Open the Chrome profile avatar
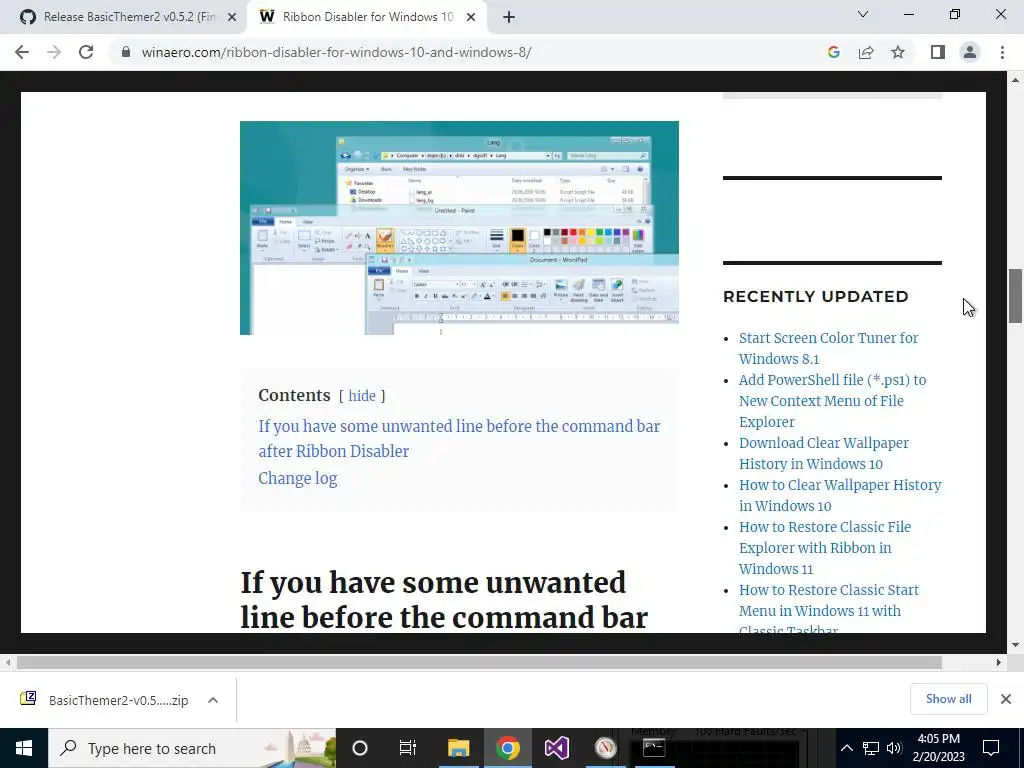The height and width of the screenshot is (768, 1024). tap(970, 52)
